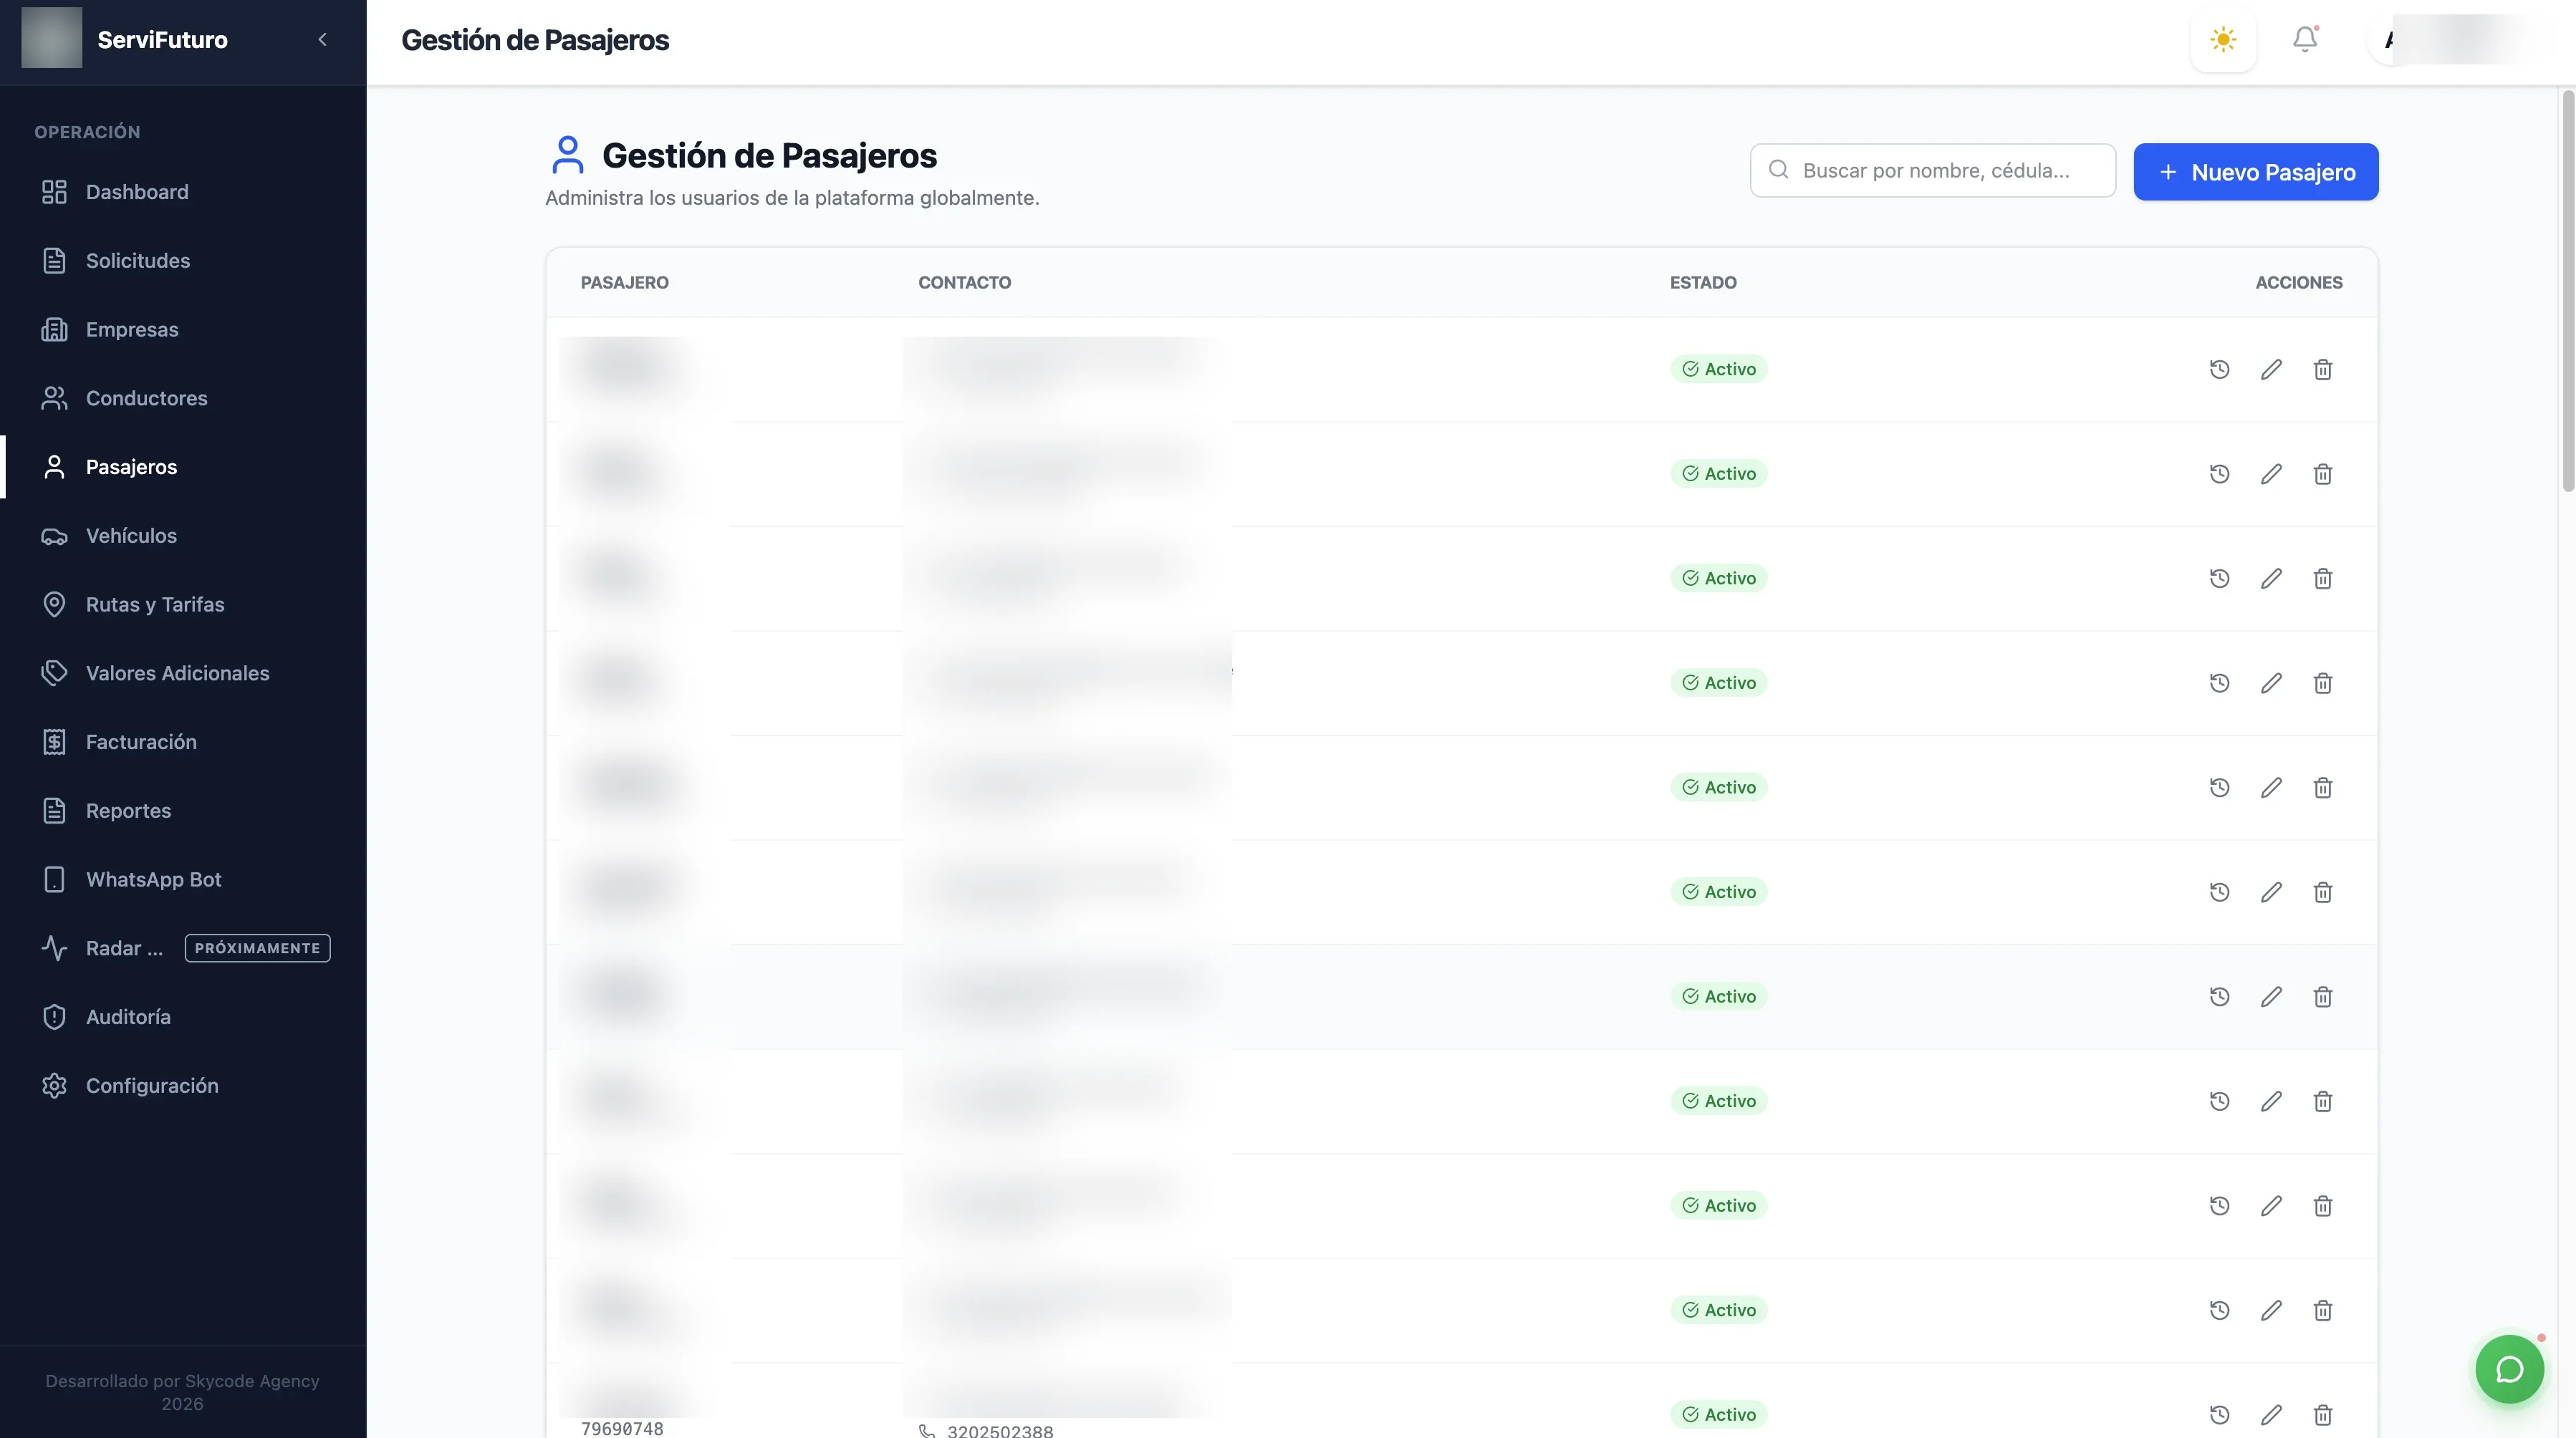Collapse the ServiFuturo sidebar with the chevron
This screenshot has width=2576, height=1438.
(322, 40)
